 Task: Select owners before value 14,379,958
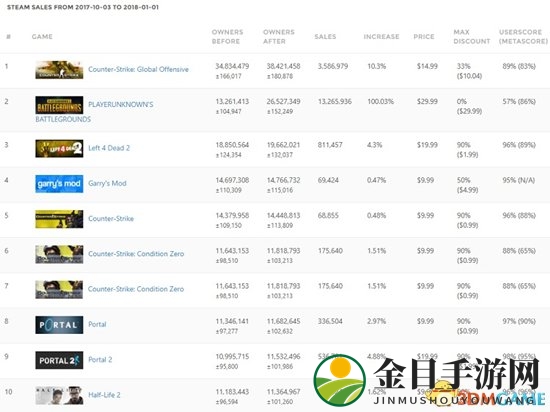232,215
